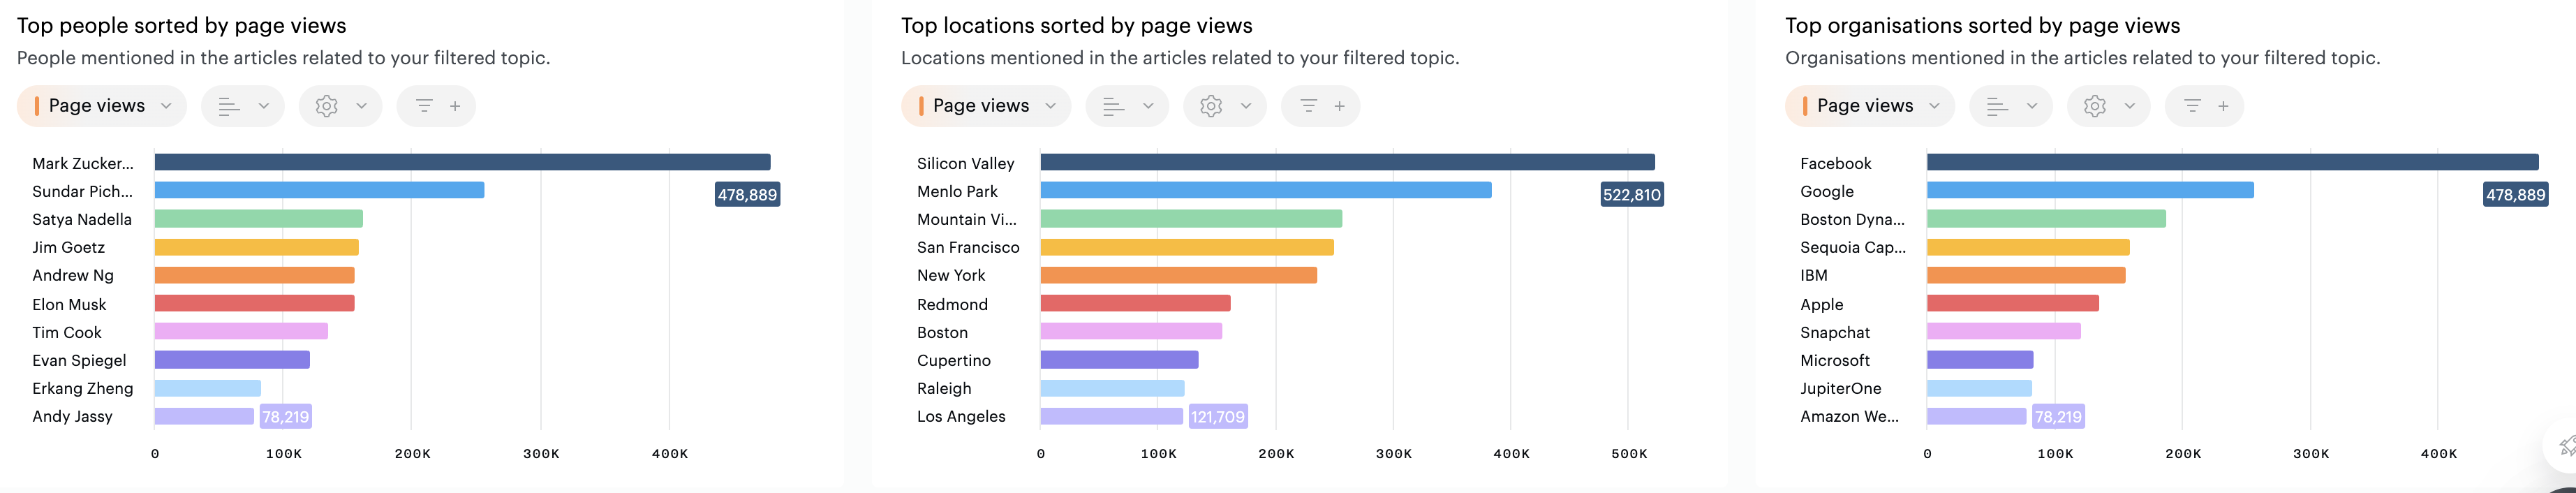Select the Sundar Pichai name label

coord(82,191)
